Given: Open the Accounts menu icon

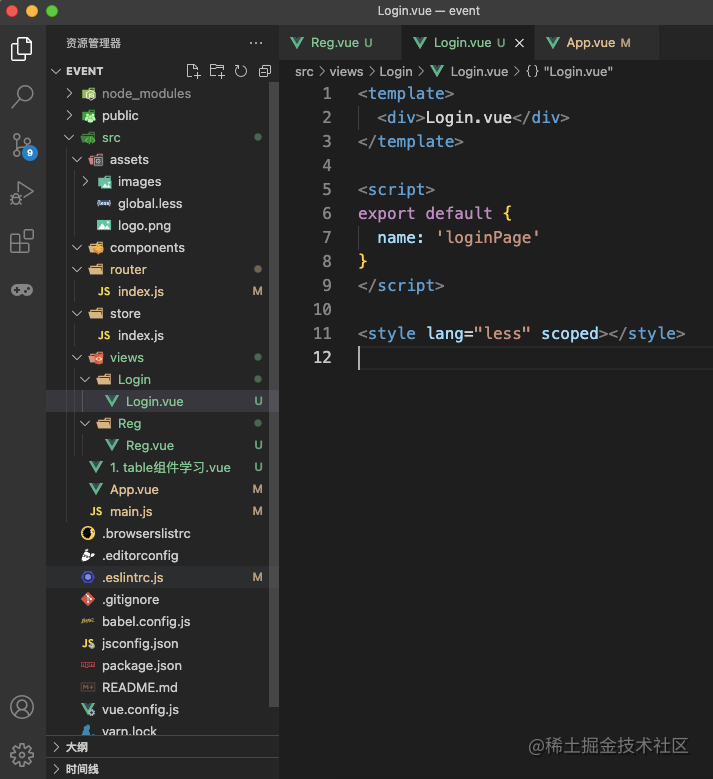Looking at the screenshot, I should click(x=22, y=706).
